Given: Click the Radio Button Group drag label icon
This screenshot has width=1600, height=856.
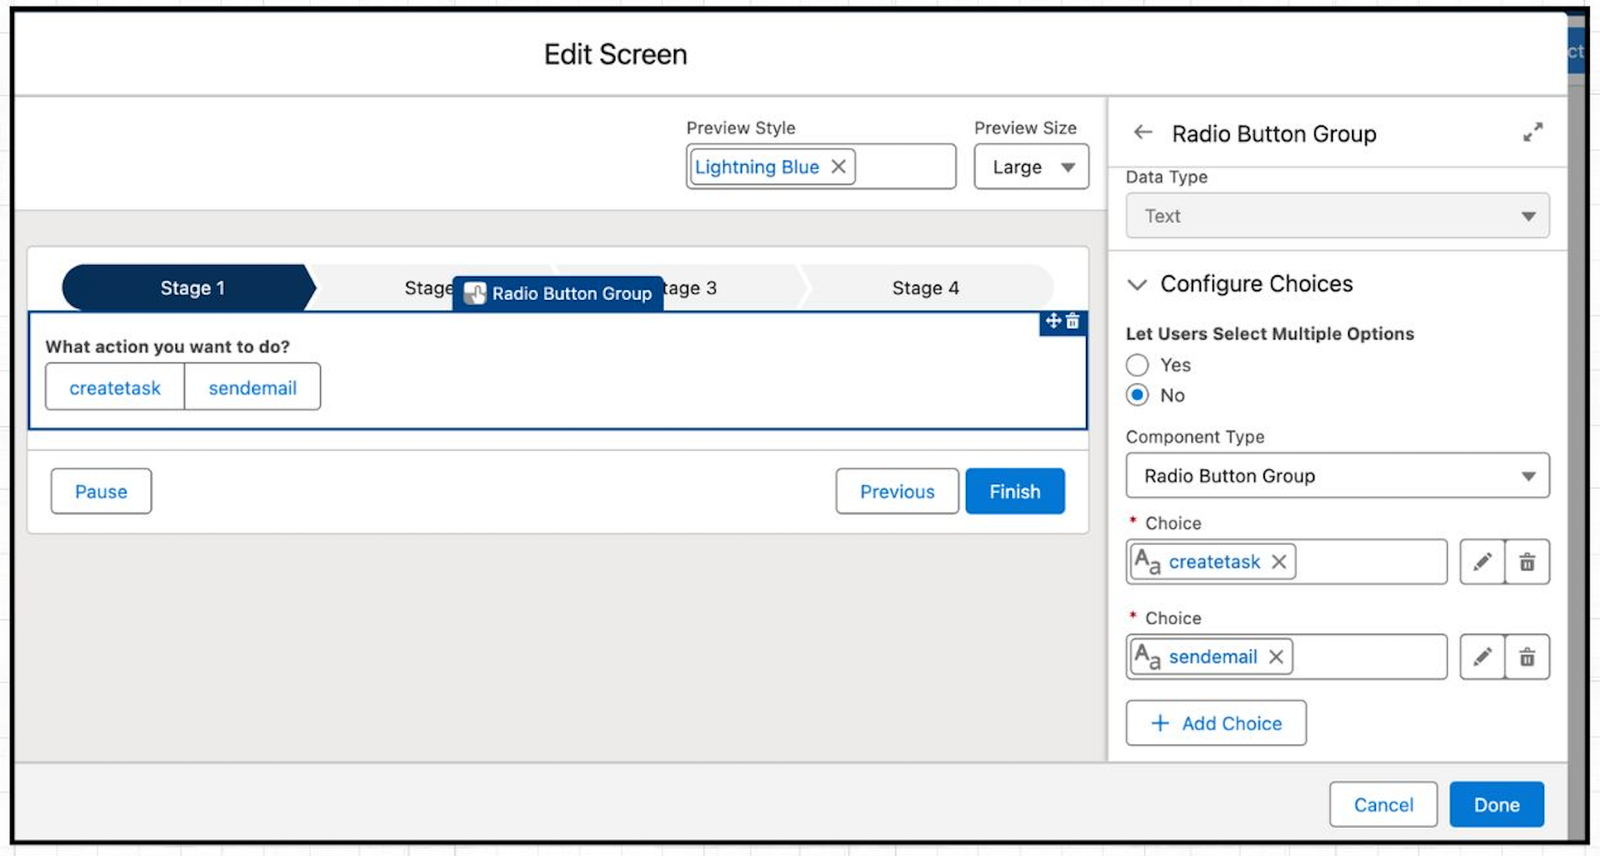Looking at the screenshot, I should (x=475, y=293).
